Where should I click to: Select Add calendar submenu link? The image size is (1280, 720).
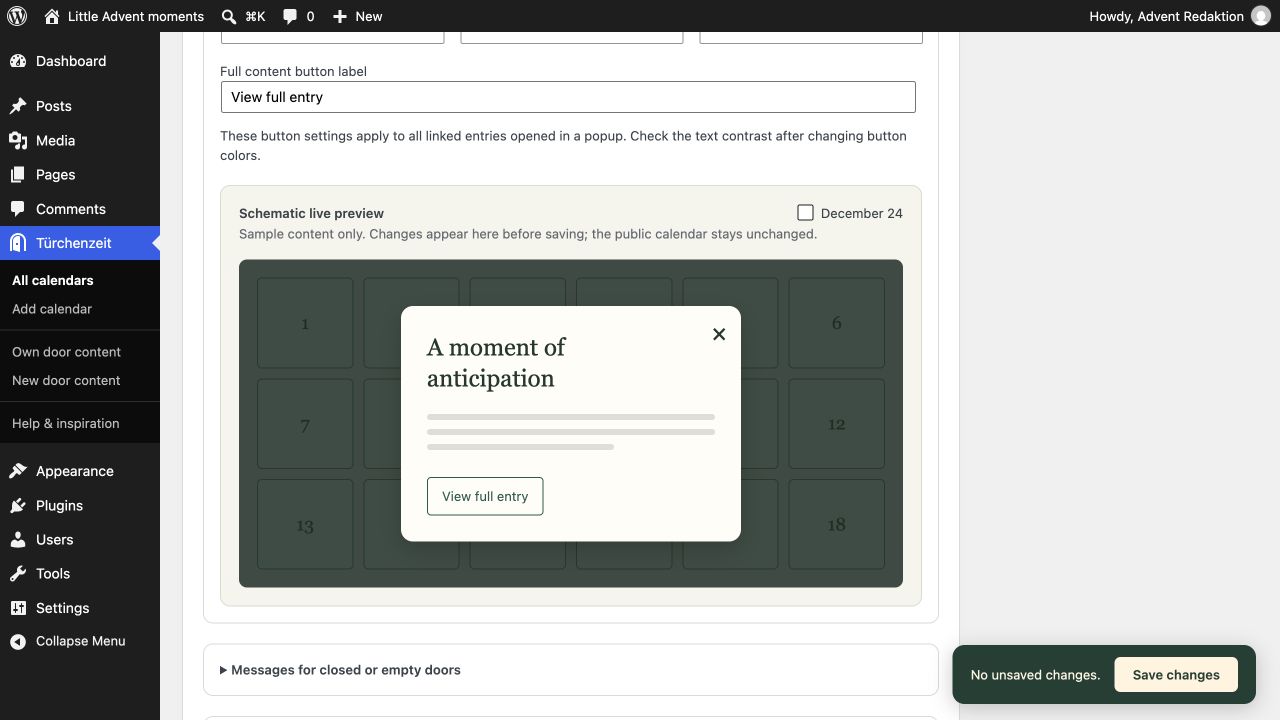(52, 309)
